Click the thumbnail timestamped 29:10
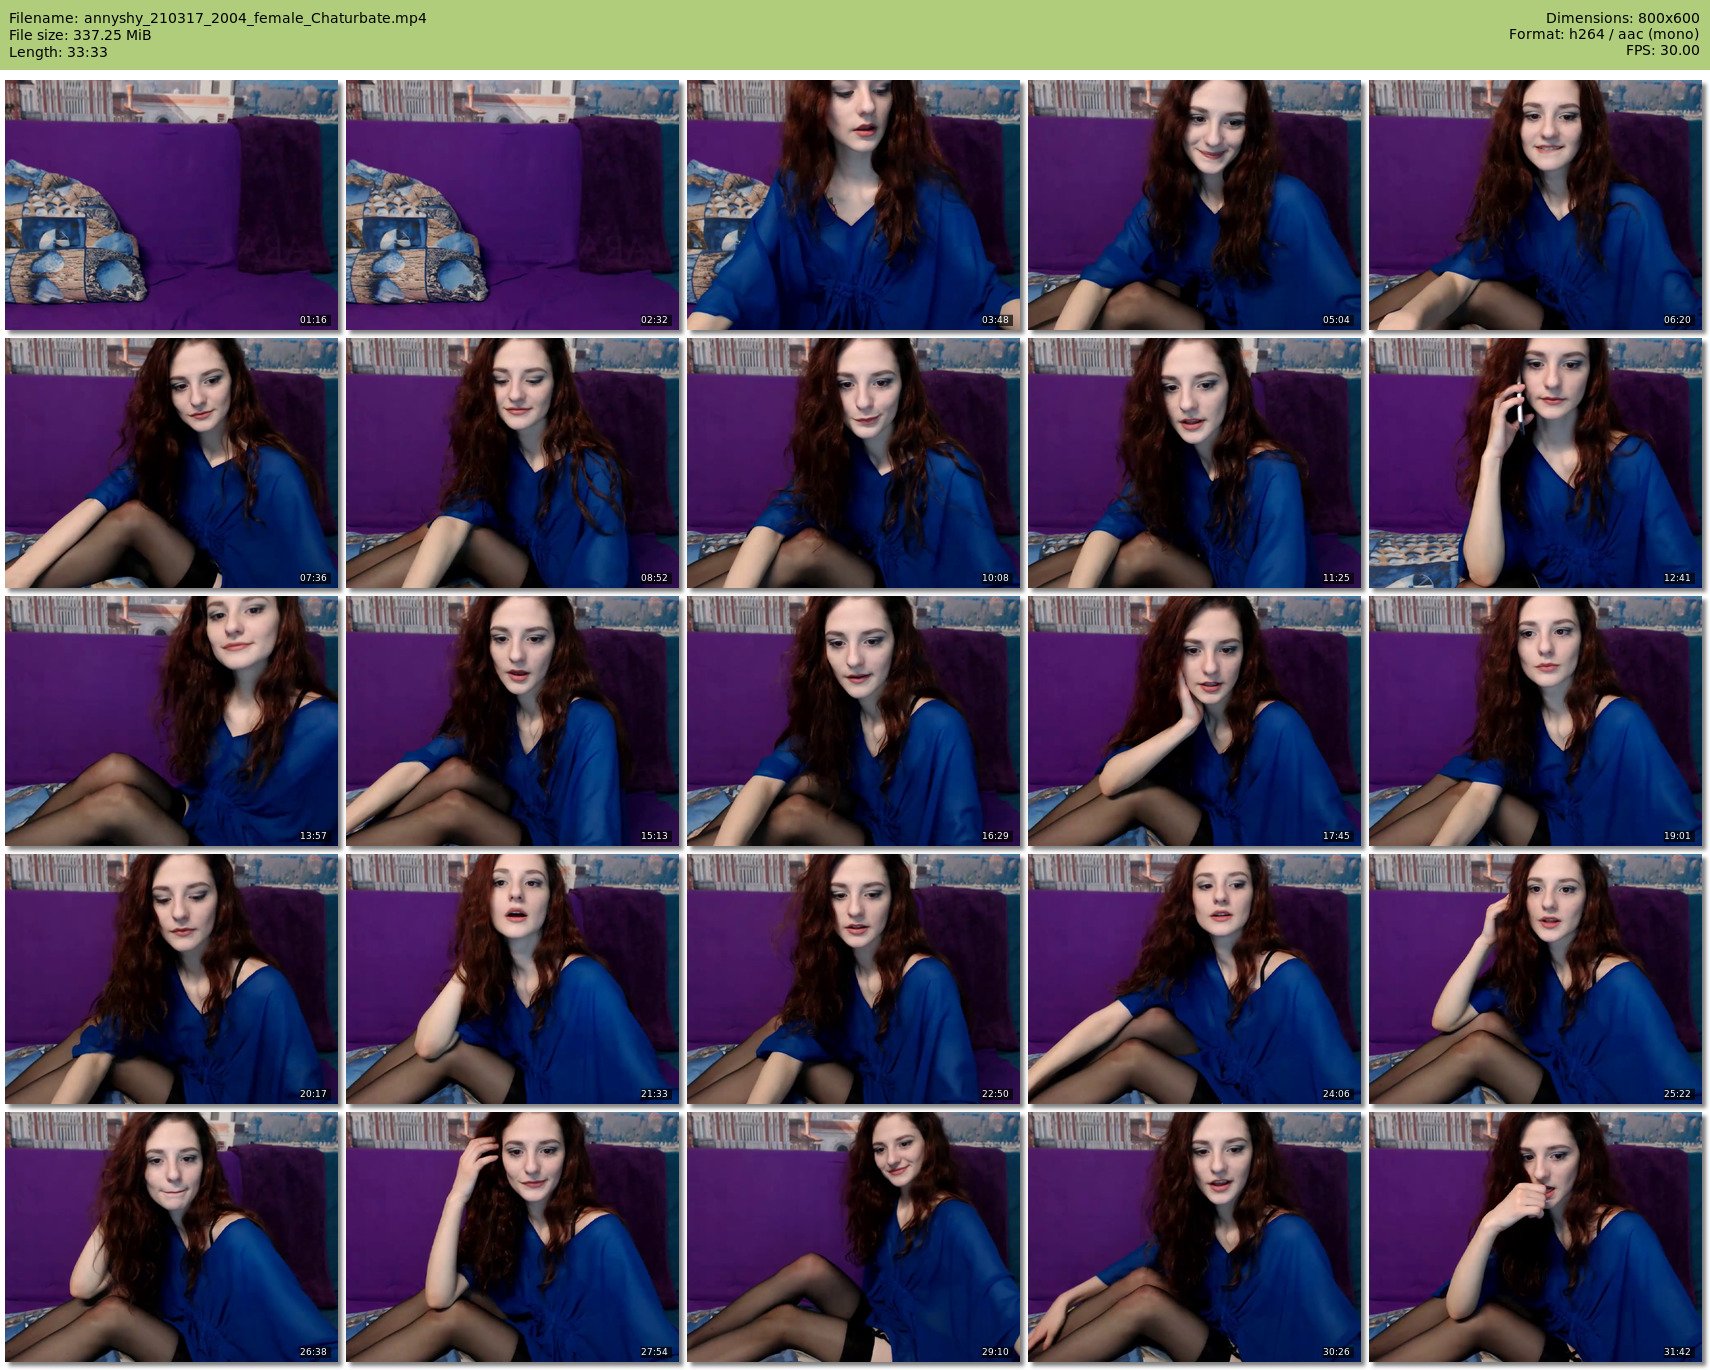 [x=854, y=1237]
